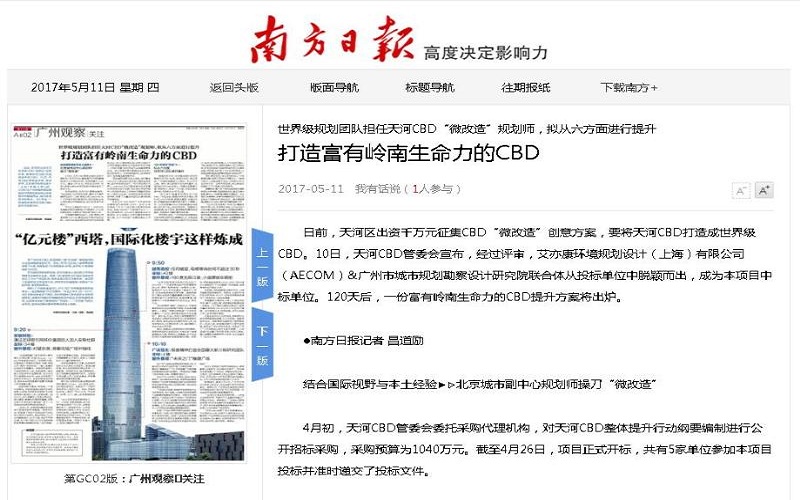Open the 往期报纸 archive picker
Image resolution: width=800 pixels, height=500 pixels.
(525, 87)
